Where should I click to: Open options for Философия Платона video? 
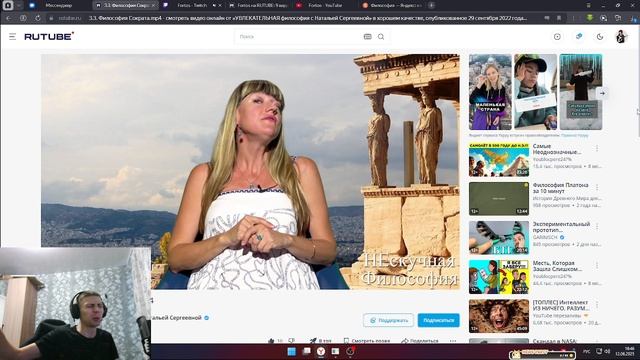(597, 187)
